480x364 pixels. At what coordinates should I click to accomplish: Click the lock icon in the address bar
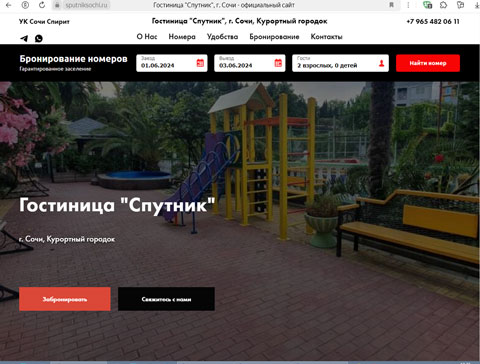click(57, 5)
